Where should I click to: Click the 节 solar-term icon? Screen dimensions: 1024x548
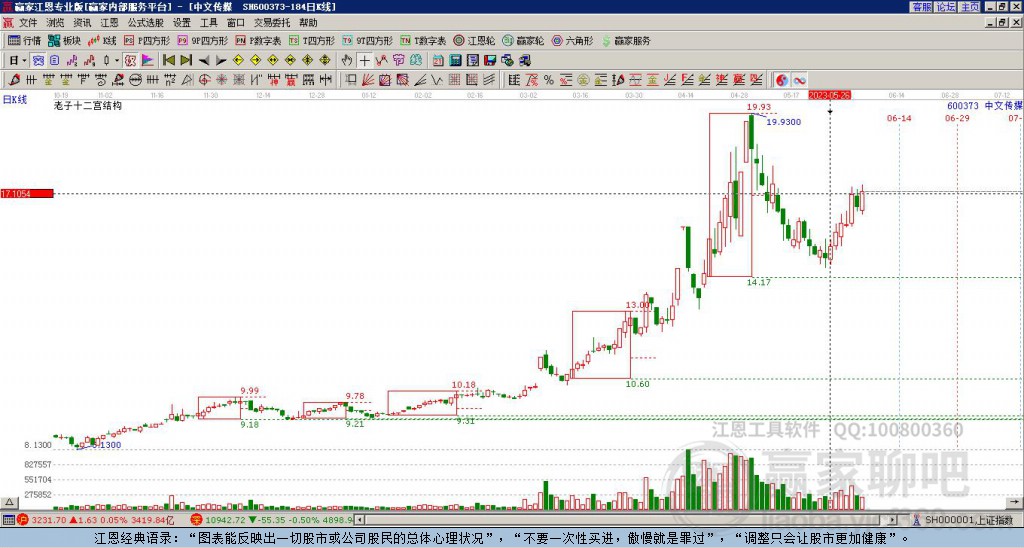(x=398, y=61)
